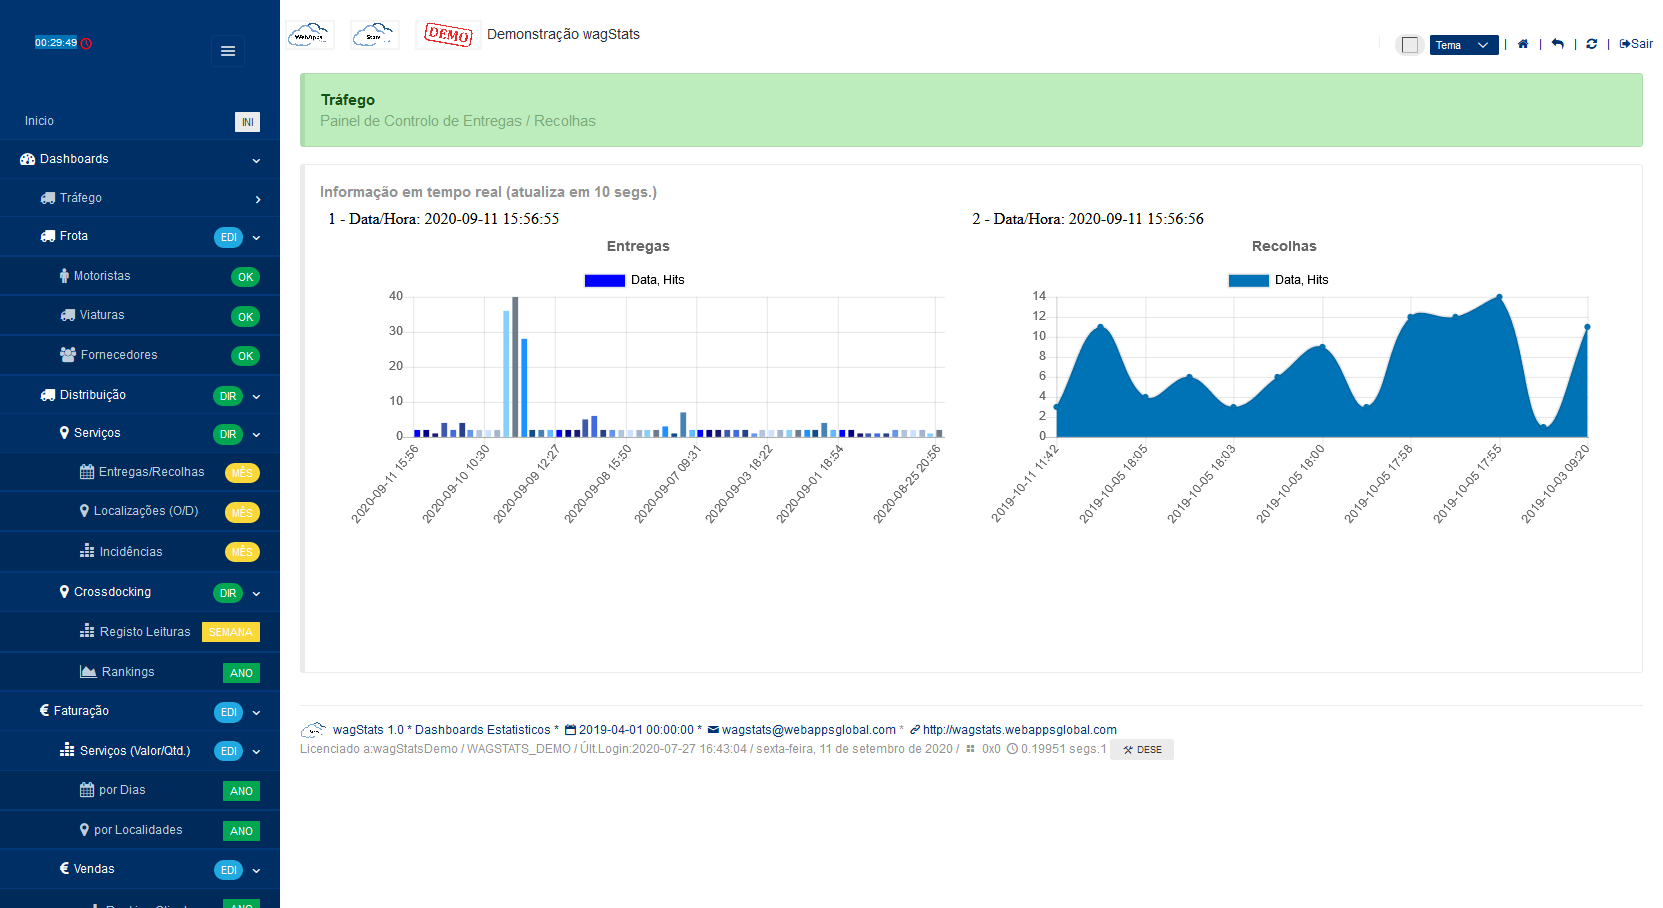This screenshot has height=908, width=1663.
Task: Click the session timer clock icon
Action: click(86, 43)
